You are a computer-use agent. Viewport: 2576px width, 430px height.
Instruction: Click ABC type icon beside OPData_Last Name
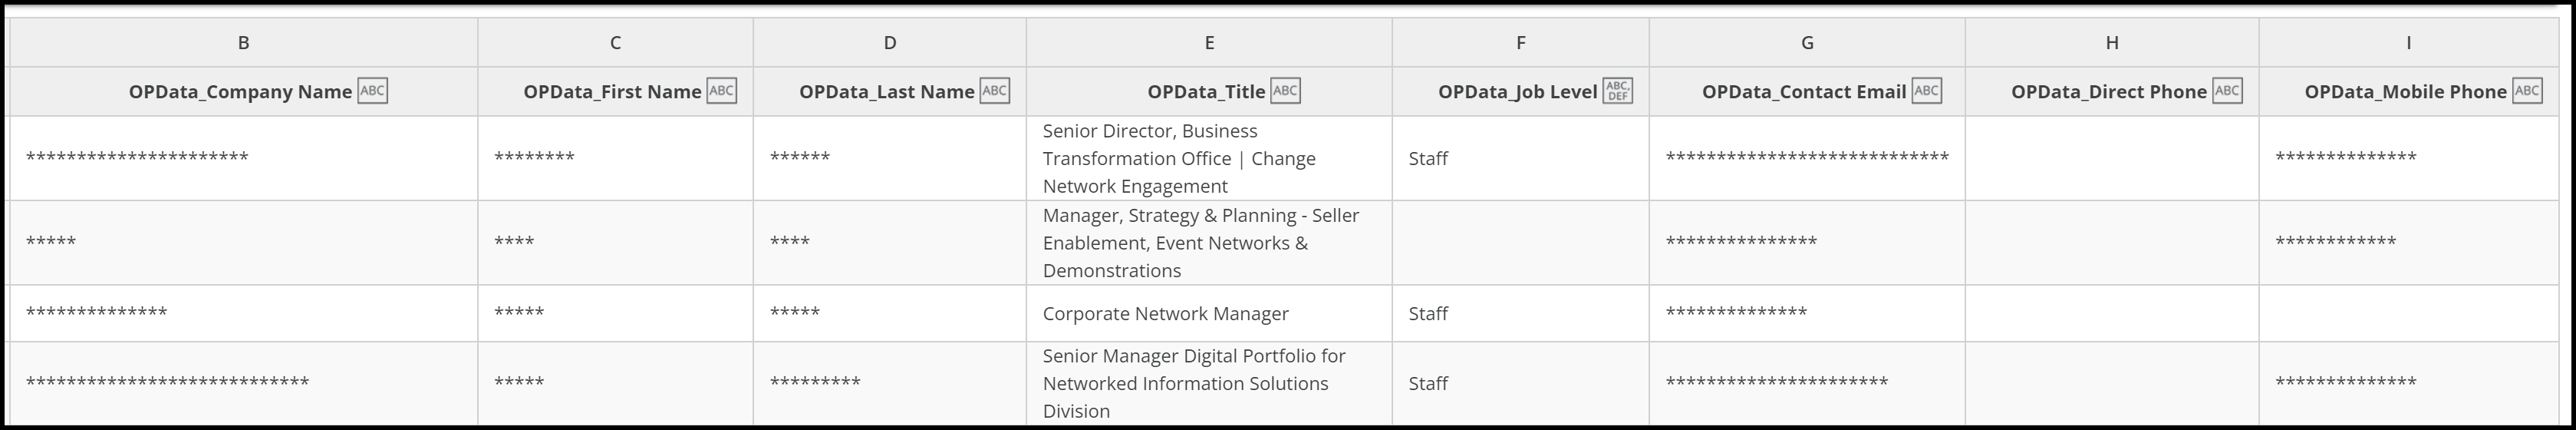[x=994, y=91]
